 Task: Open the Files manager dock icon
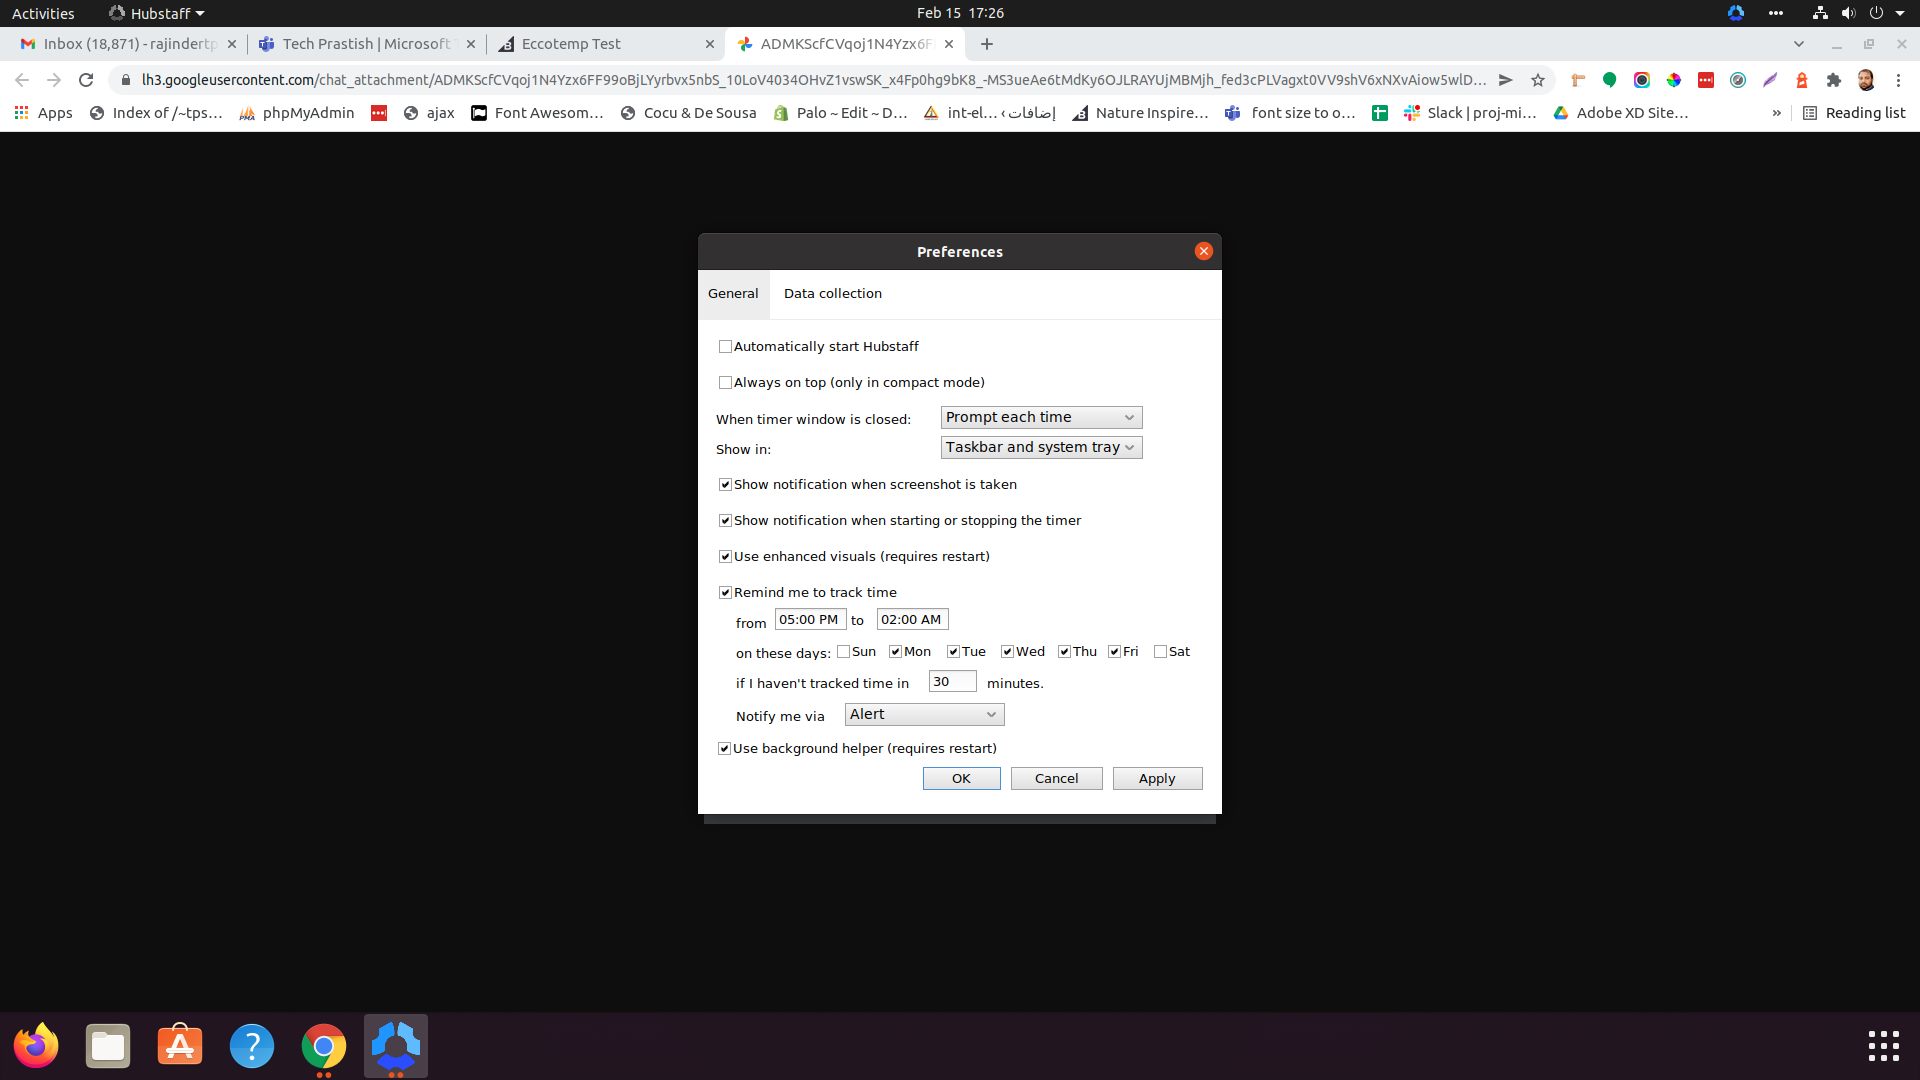108,1046
